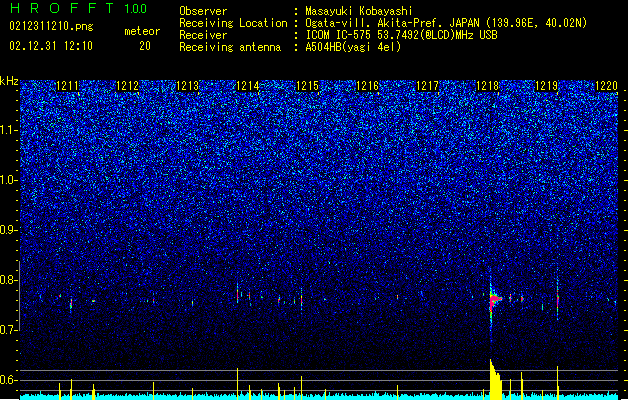Click observer name Masayuki Kobayashi
The image size is (629, 400).
point(359,11)
